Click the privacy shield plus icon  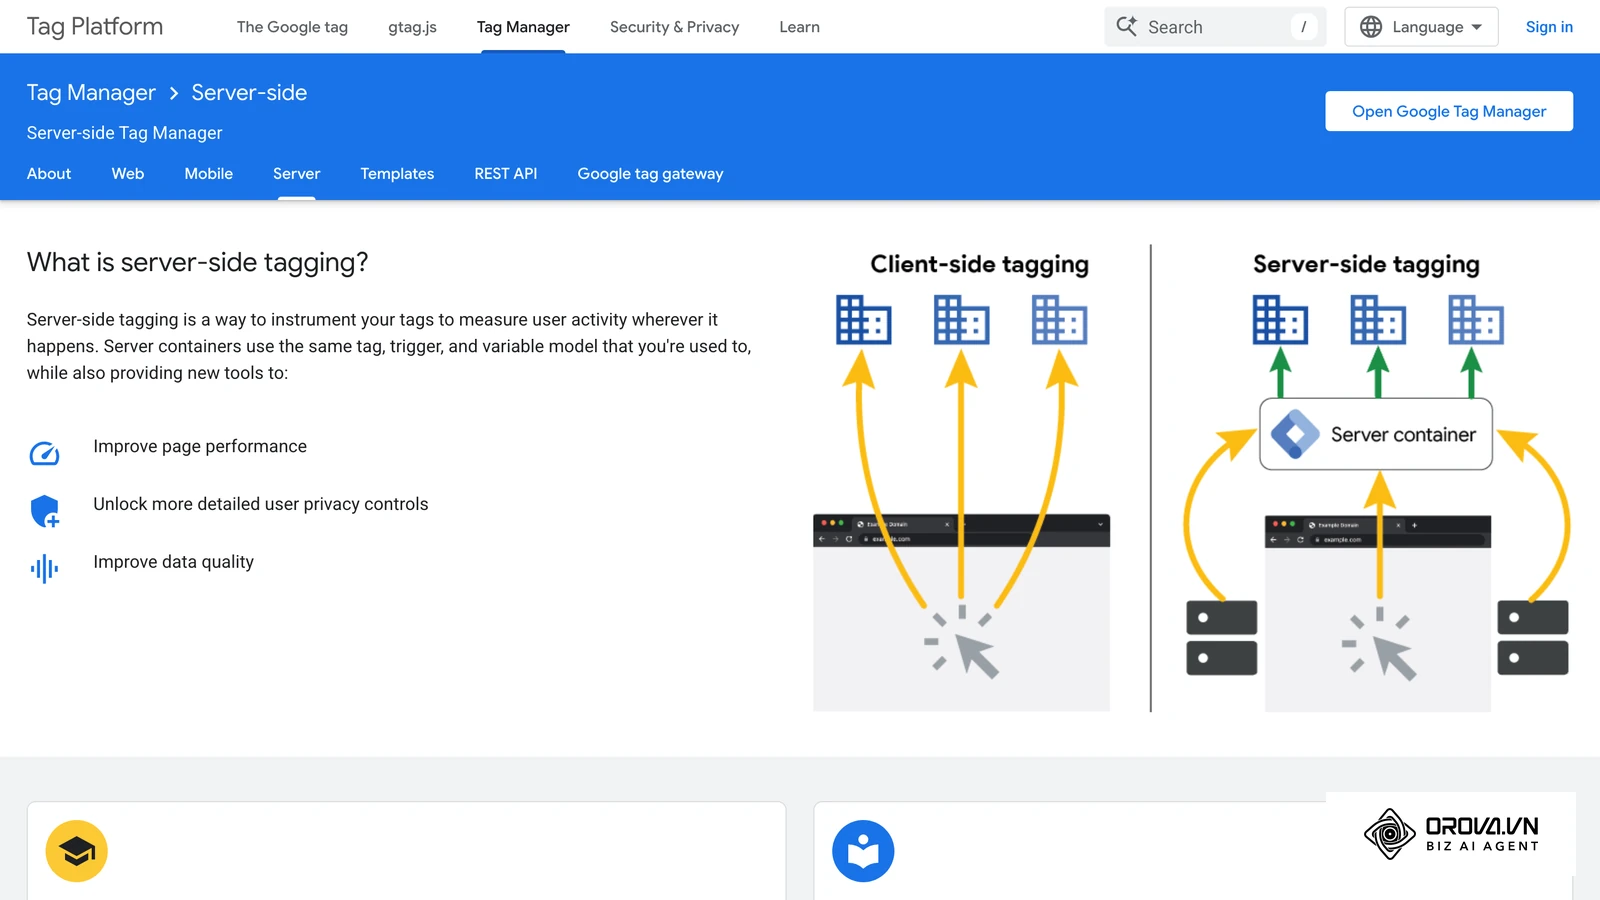45,511
